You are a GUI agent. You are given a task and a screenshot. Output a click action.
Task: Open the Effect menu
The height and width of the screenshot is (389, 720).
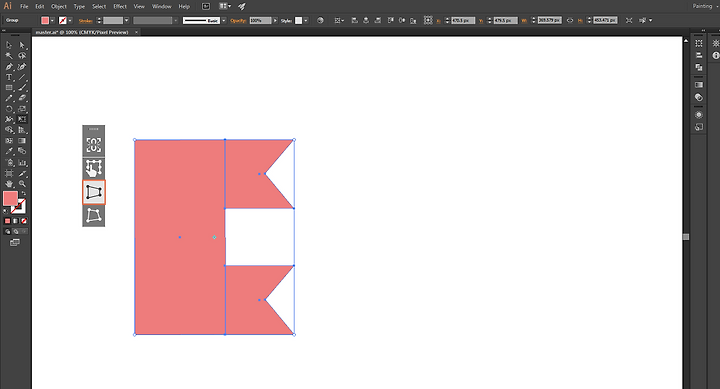(x=120, y=6)
